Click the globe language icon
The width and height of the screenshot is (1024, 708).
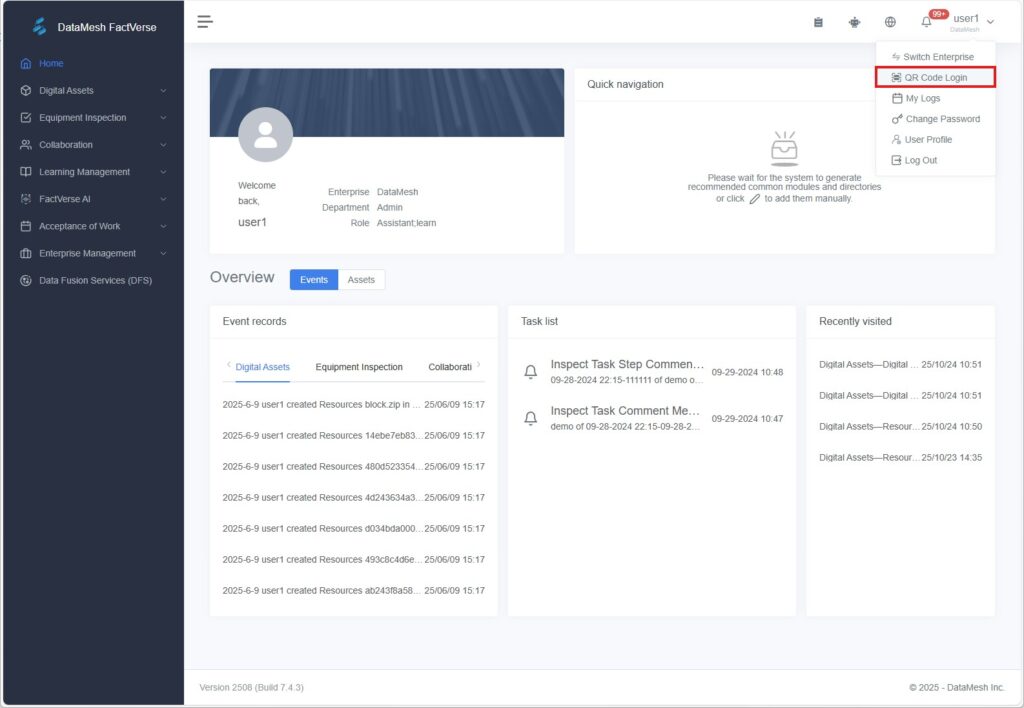coord(890,22)
